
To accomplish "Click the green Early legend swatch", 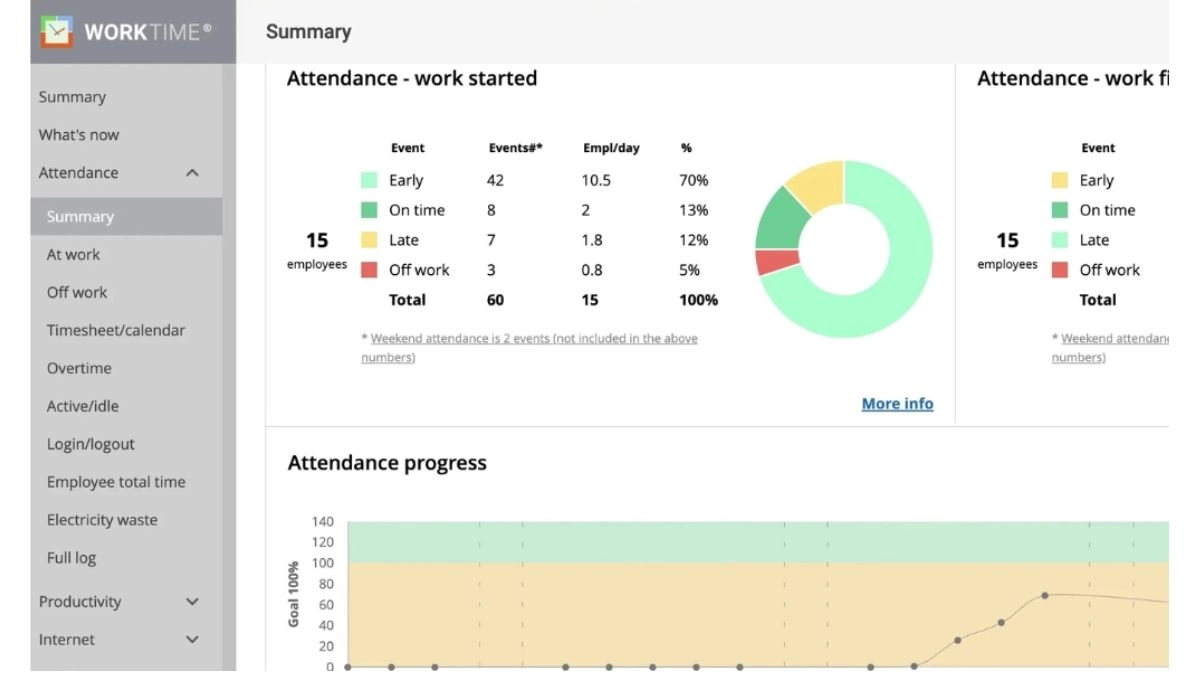I will click(x=370, y=181).
